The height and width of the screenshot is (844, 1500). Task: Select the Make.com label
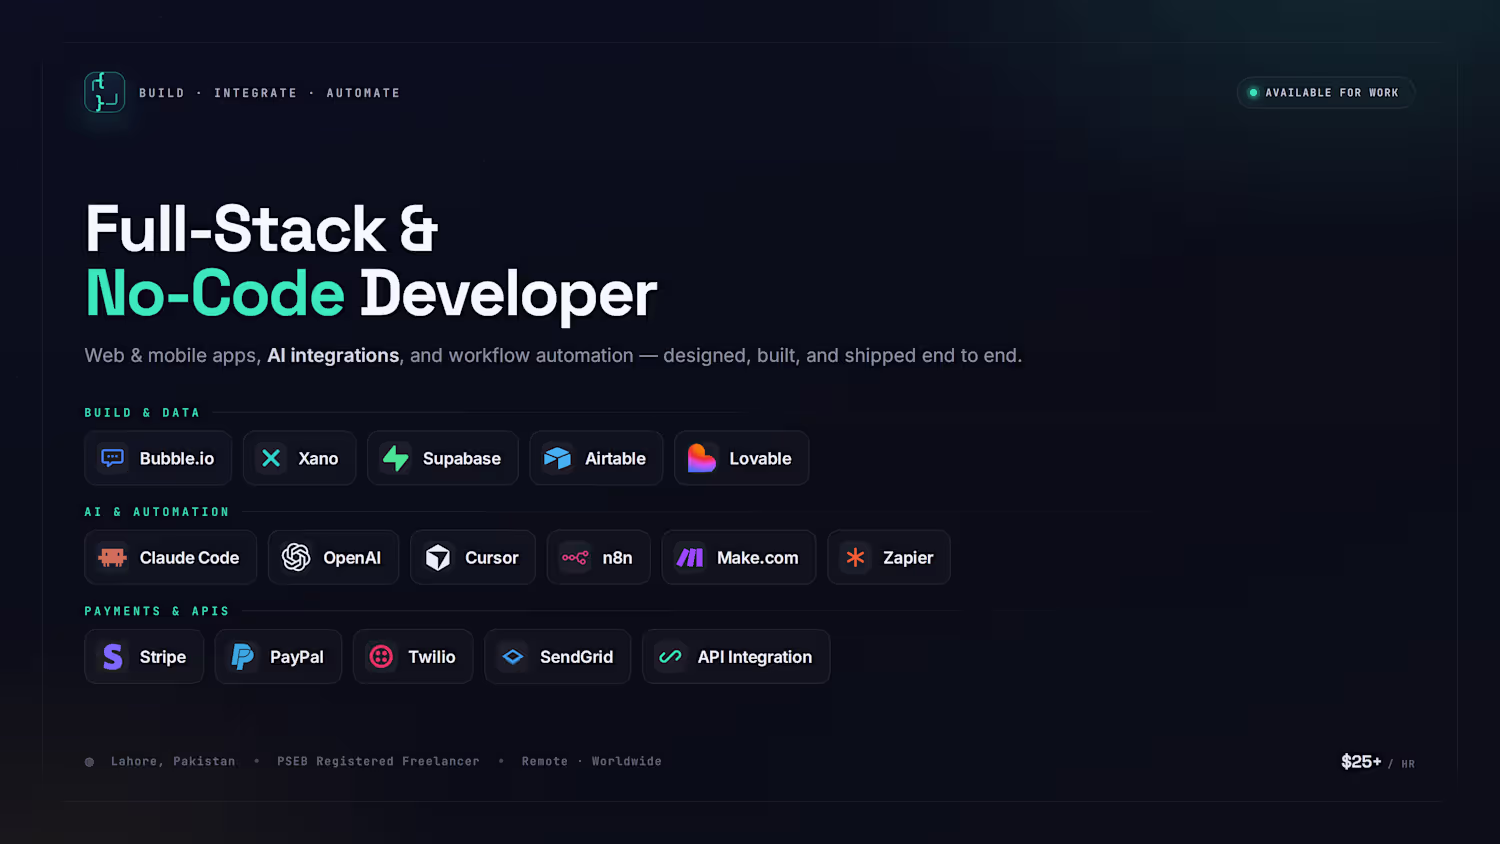758,557
